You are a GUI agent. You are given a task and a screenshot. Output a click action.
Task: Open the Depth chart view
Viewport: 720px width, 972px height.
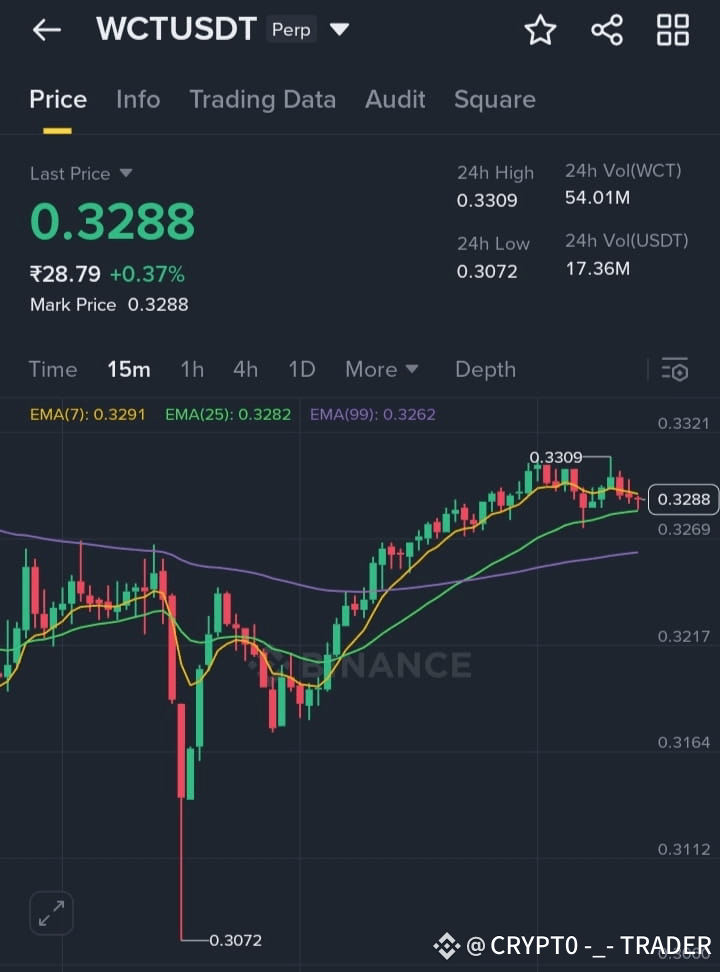coord(486,369)
